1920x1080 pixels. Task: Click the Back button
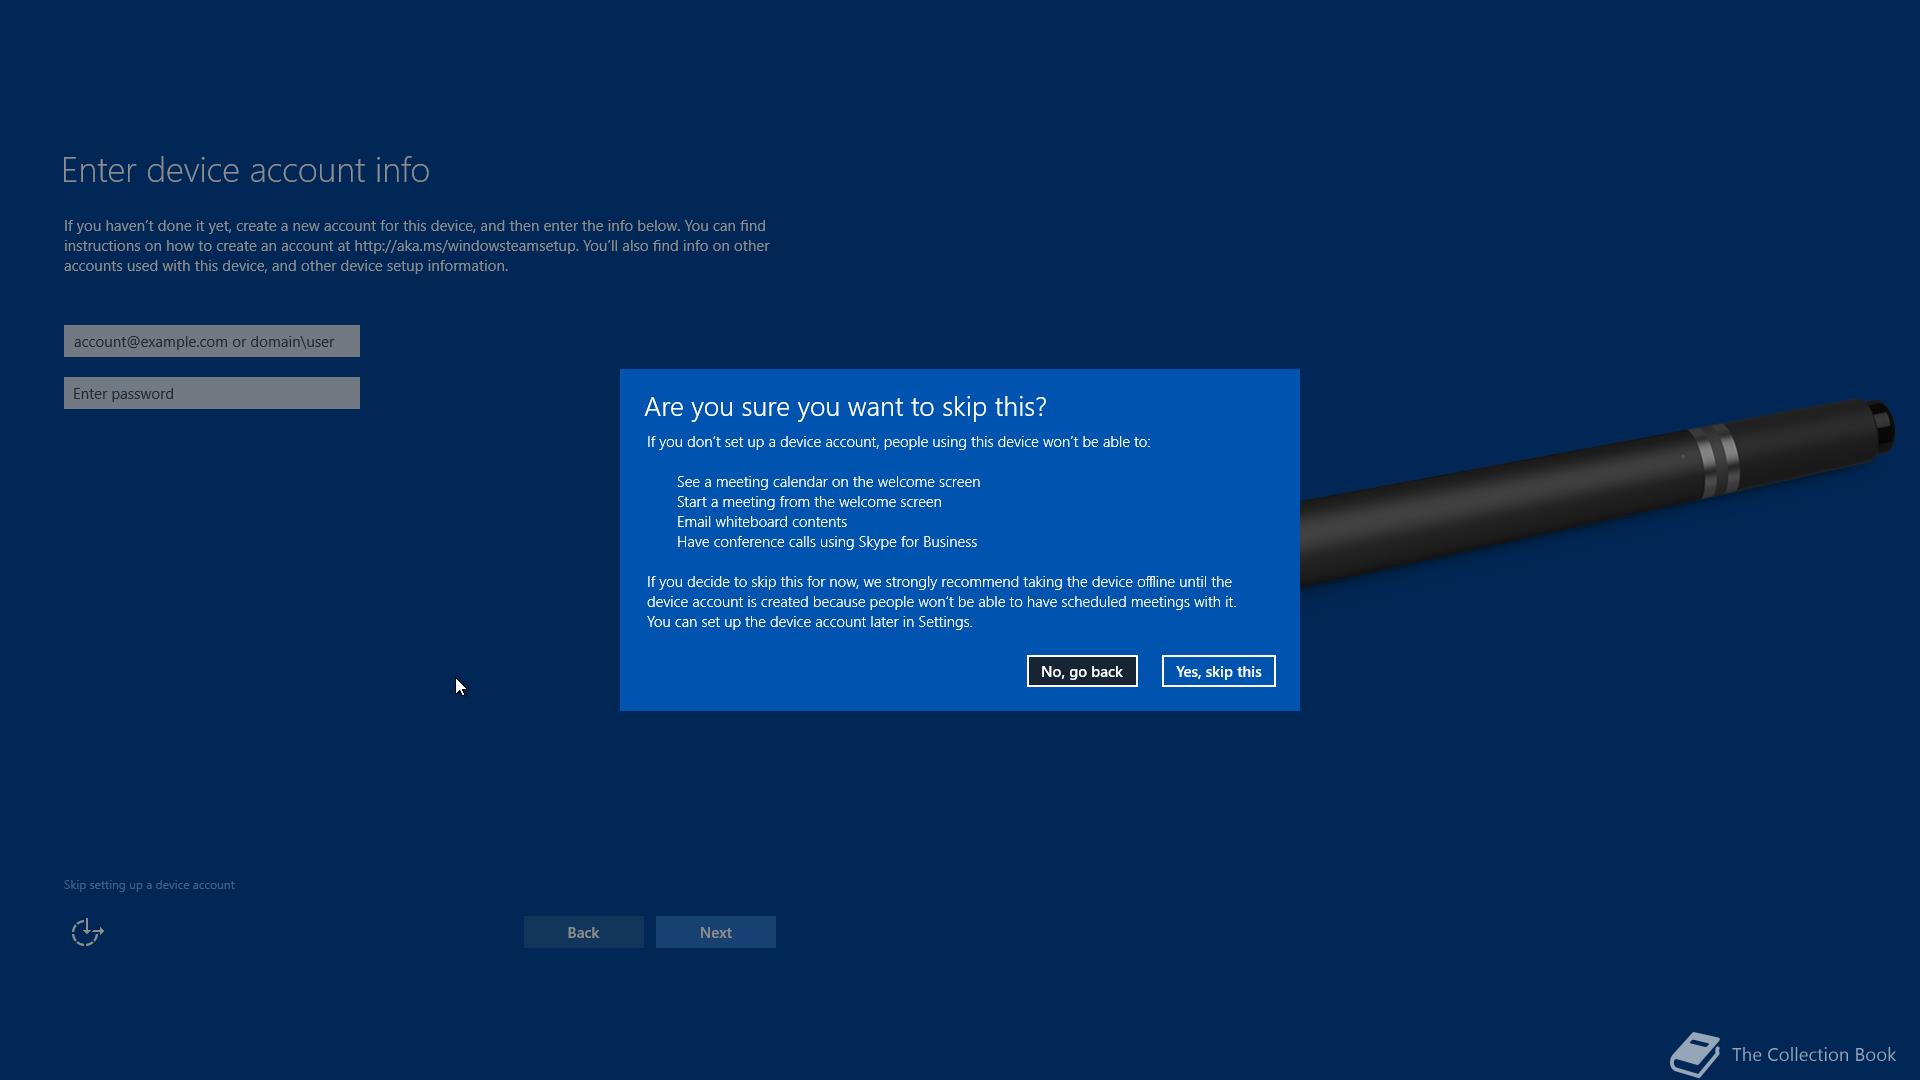pos(583,932)
